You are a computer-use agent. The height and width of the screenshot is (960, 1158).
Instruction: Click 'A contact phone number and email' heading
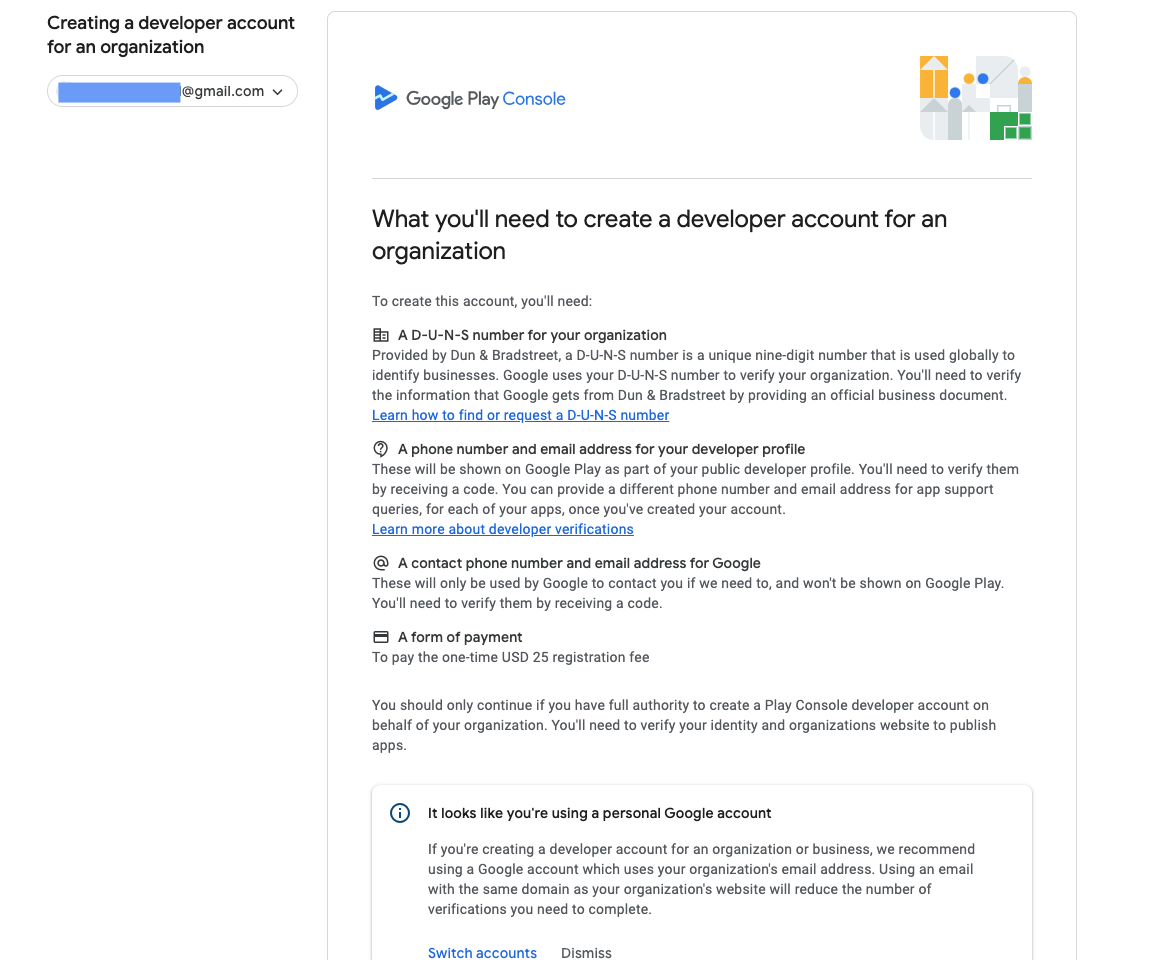coord(579,563)
